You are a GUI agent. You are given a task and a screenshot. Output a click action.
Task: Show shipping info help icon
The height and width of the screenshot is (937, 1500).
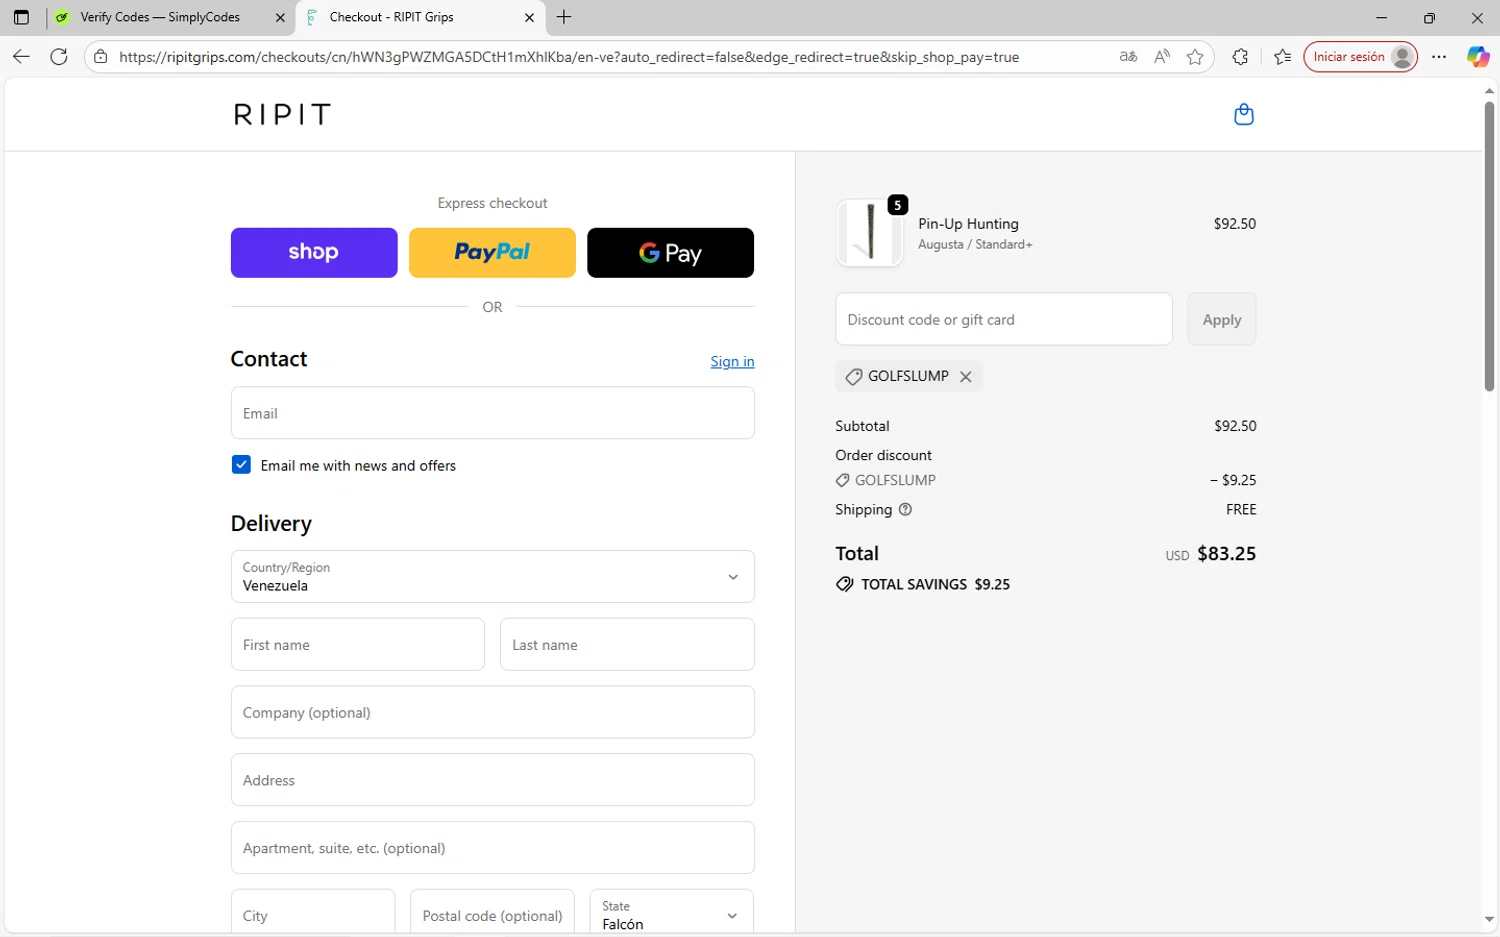coord(905,510)
